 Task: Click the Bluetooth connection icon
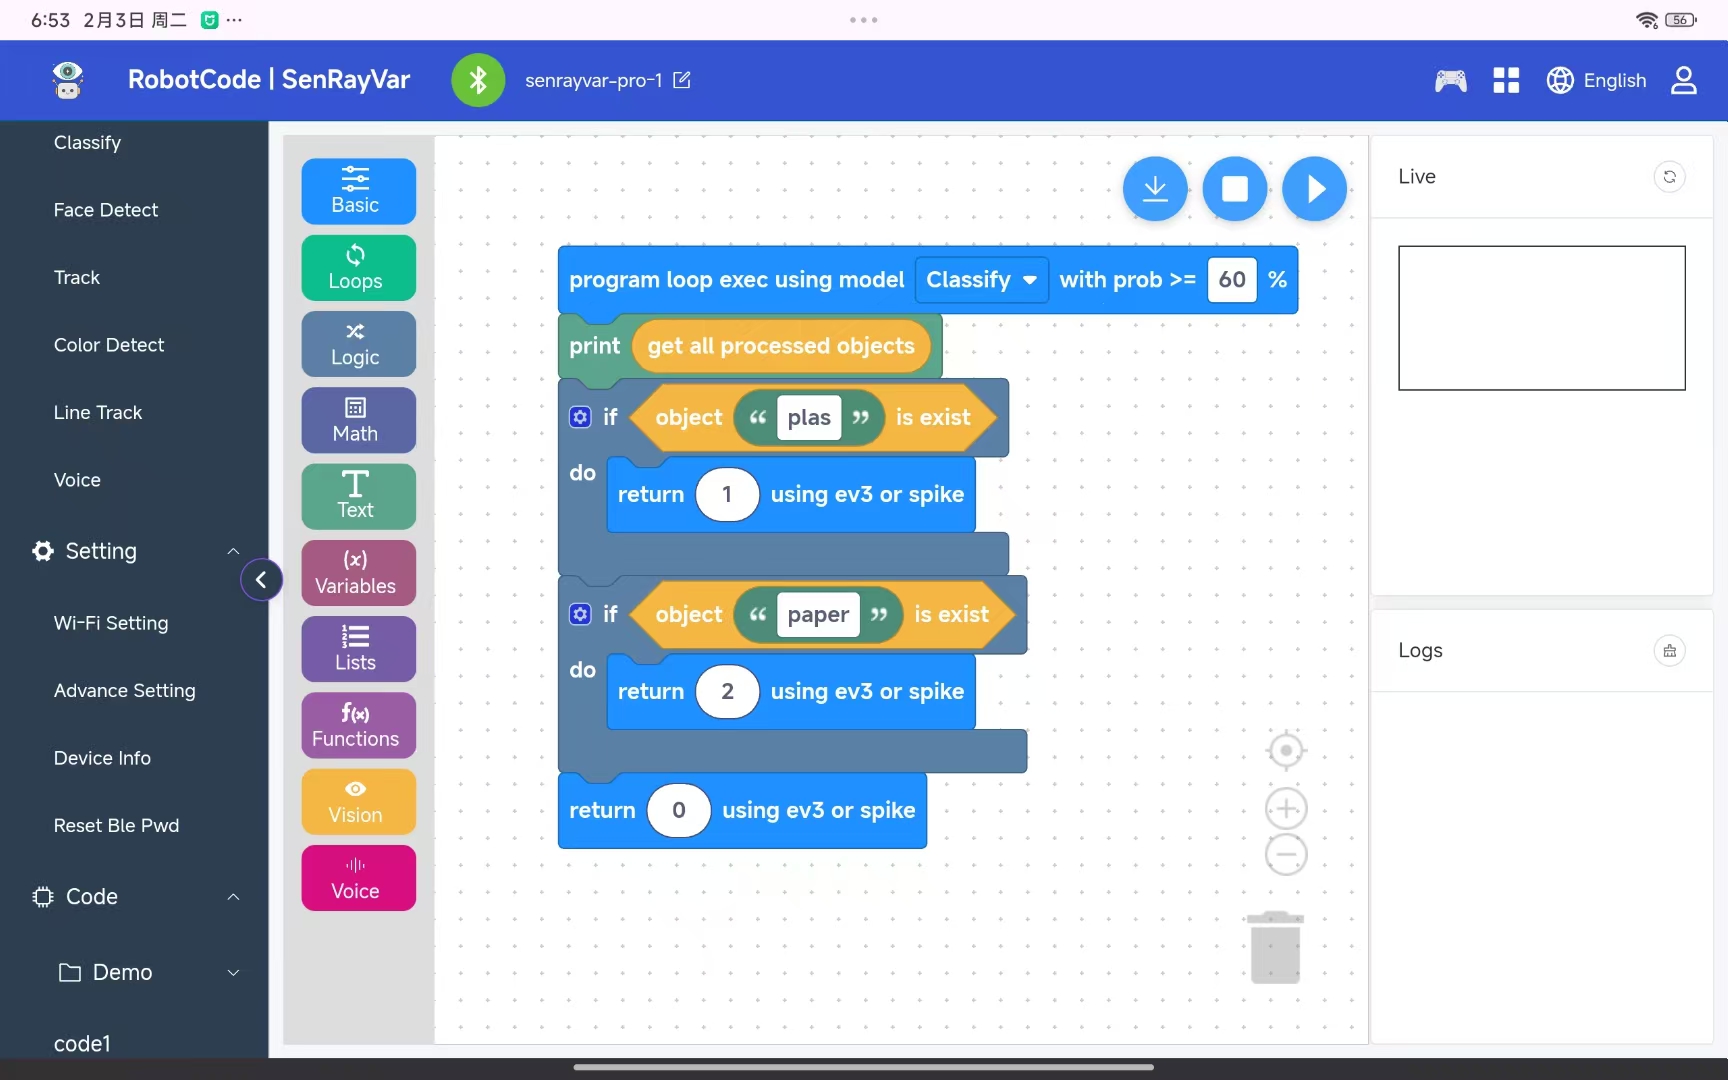click(478, 80)
